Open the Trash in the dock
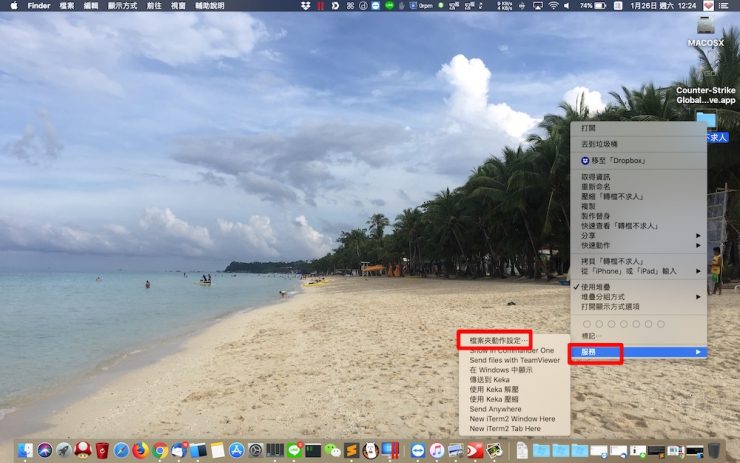740x463 pixels. [713, 450]
